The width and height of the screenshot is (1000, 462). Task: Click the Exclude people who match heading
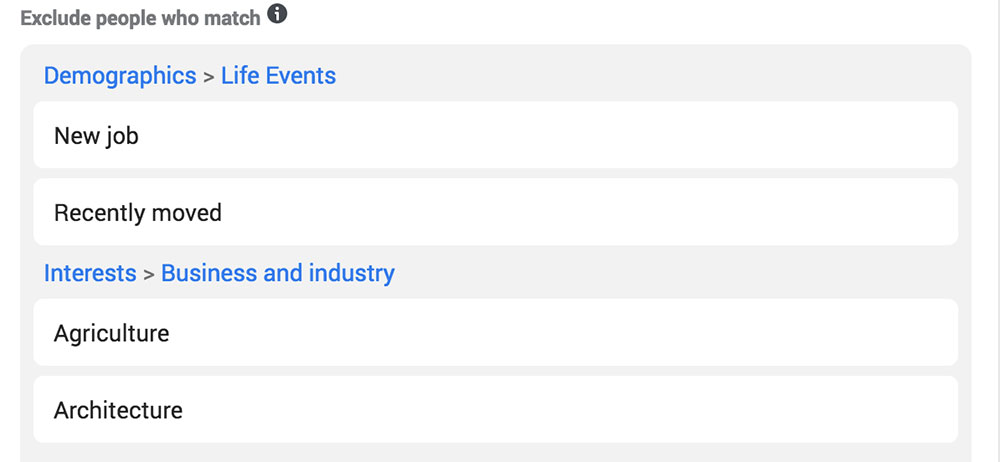point(140,18)
